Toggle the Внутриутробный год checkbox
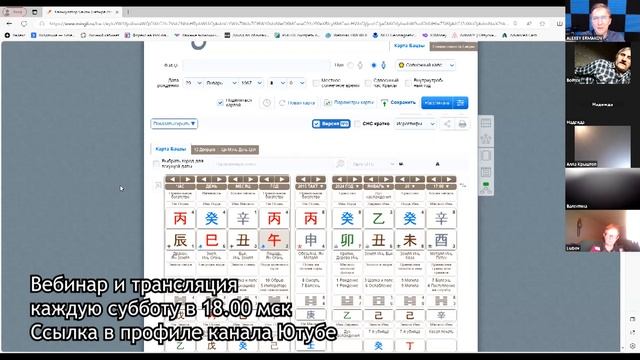Viewport: 640px width, 360px height. [408, 83]
